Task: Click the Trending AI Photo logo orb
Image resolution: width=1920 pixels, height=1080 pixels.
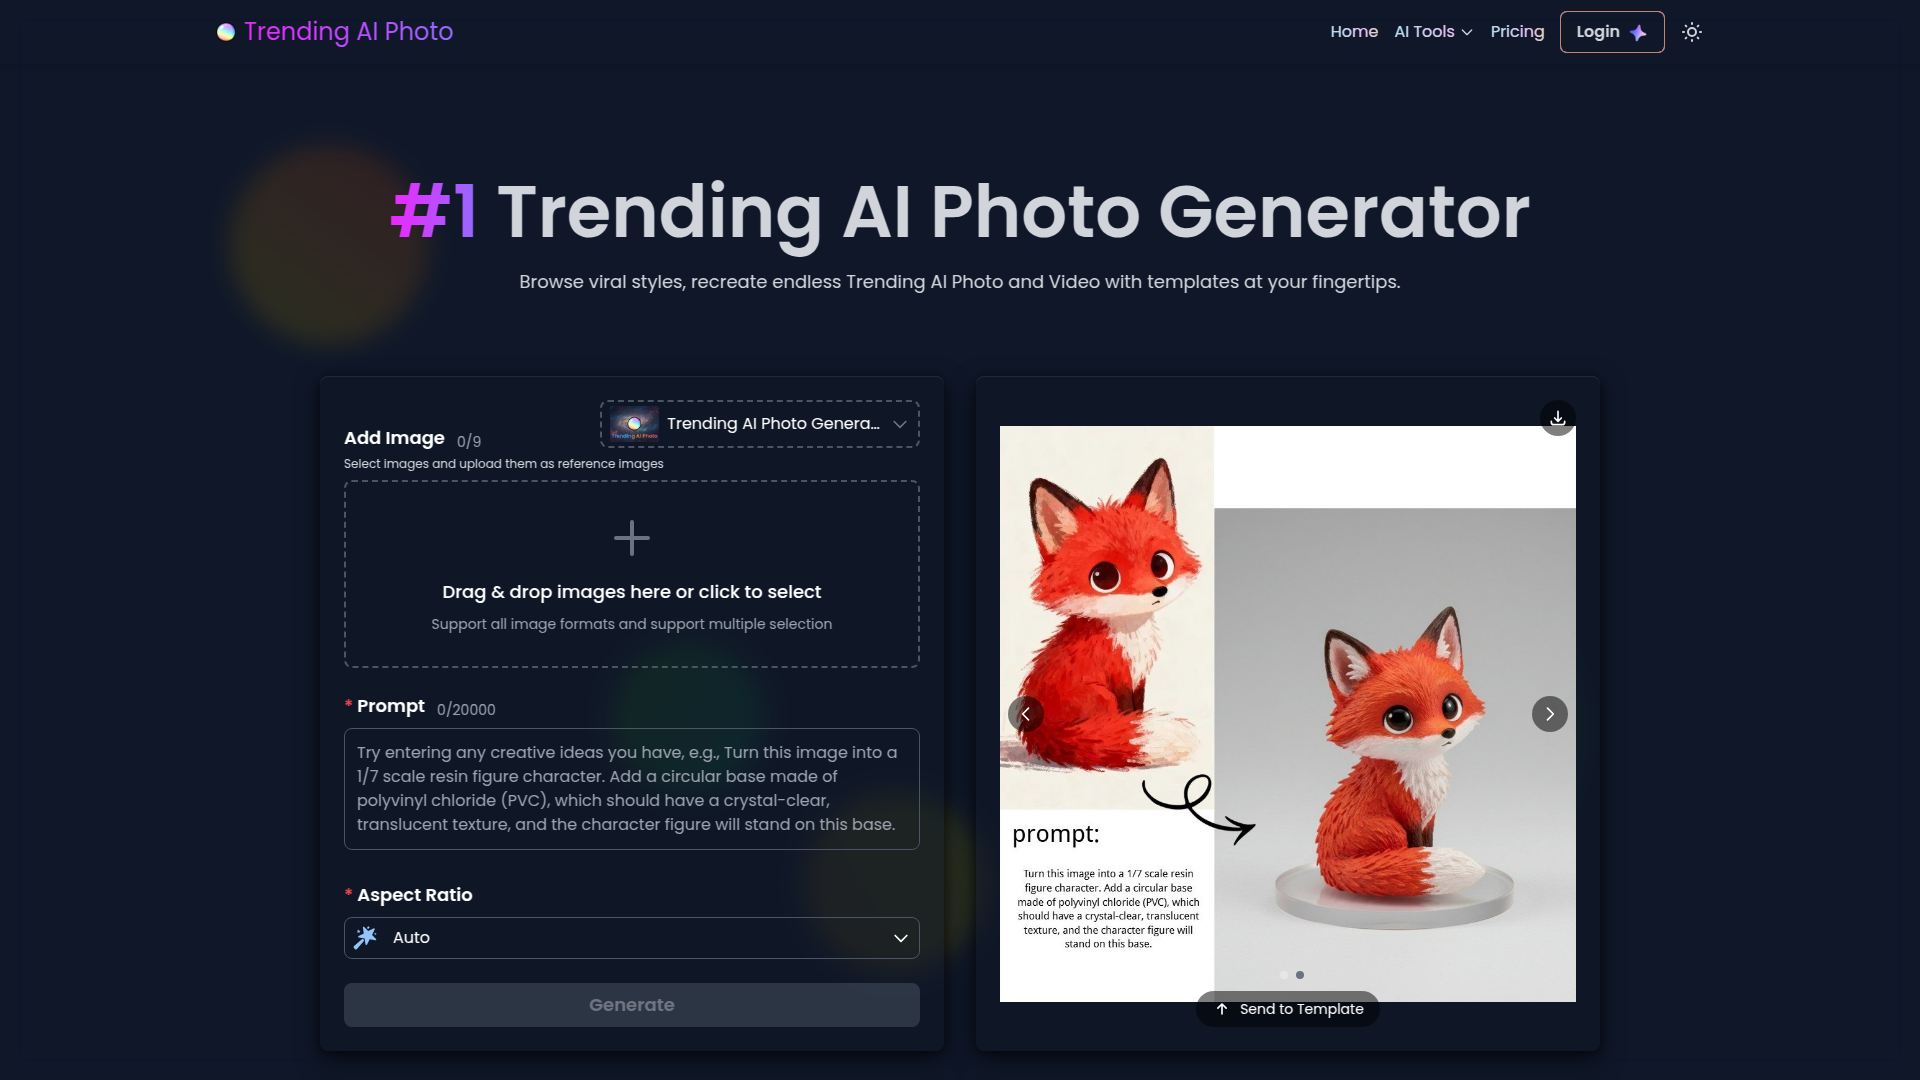Action: [226, 32]
